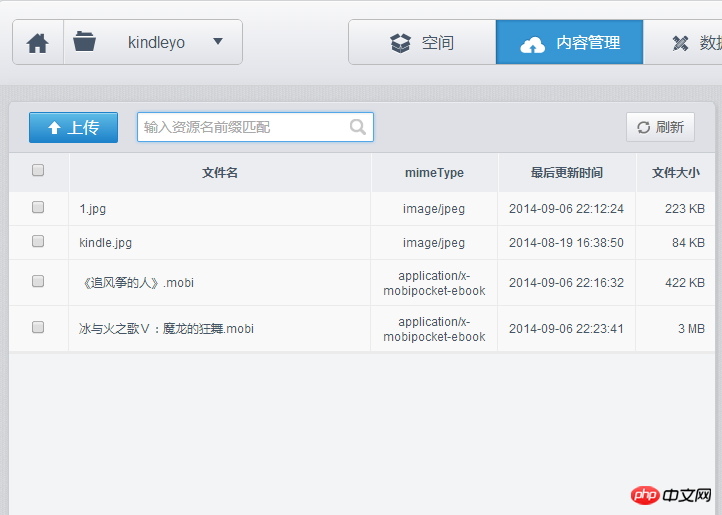The image size is (722, 515).
Task: Check the box for 1.jpg
Action: [38, 207]
